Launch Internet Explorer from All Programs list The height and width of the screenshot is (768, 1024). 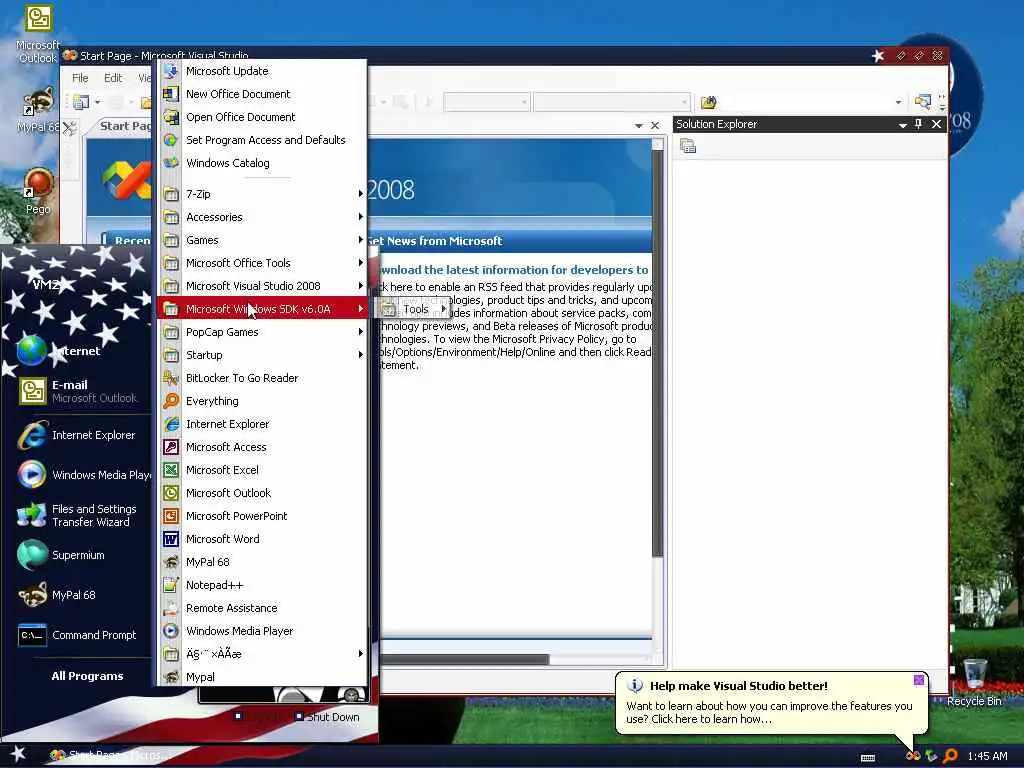click(262, 424)
